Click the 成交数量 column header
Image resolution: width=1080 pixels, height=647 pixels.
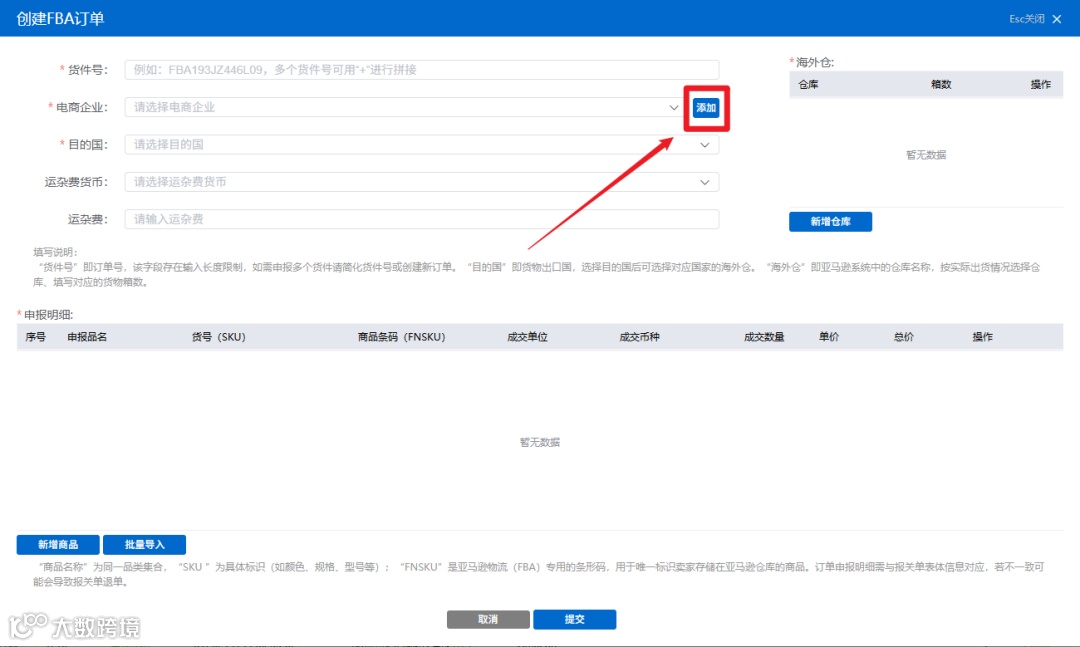coord(764,337)
